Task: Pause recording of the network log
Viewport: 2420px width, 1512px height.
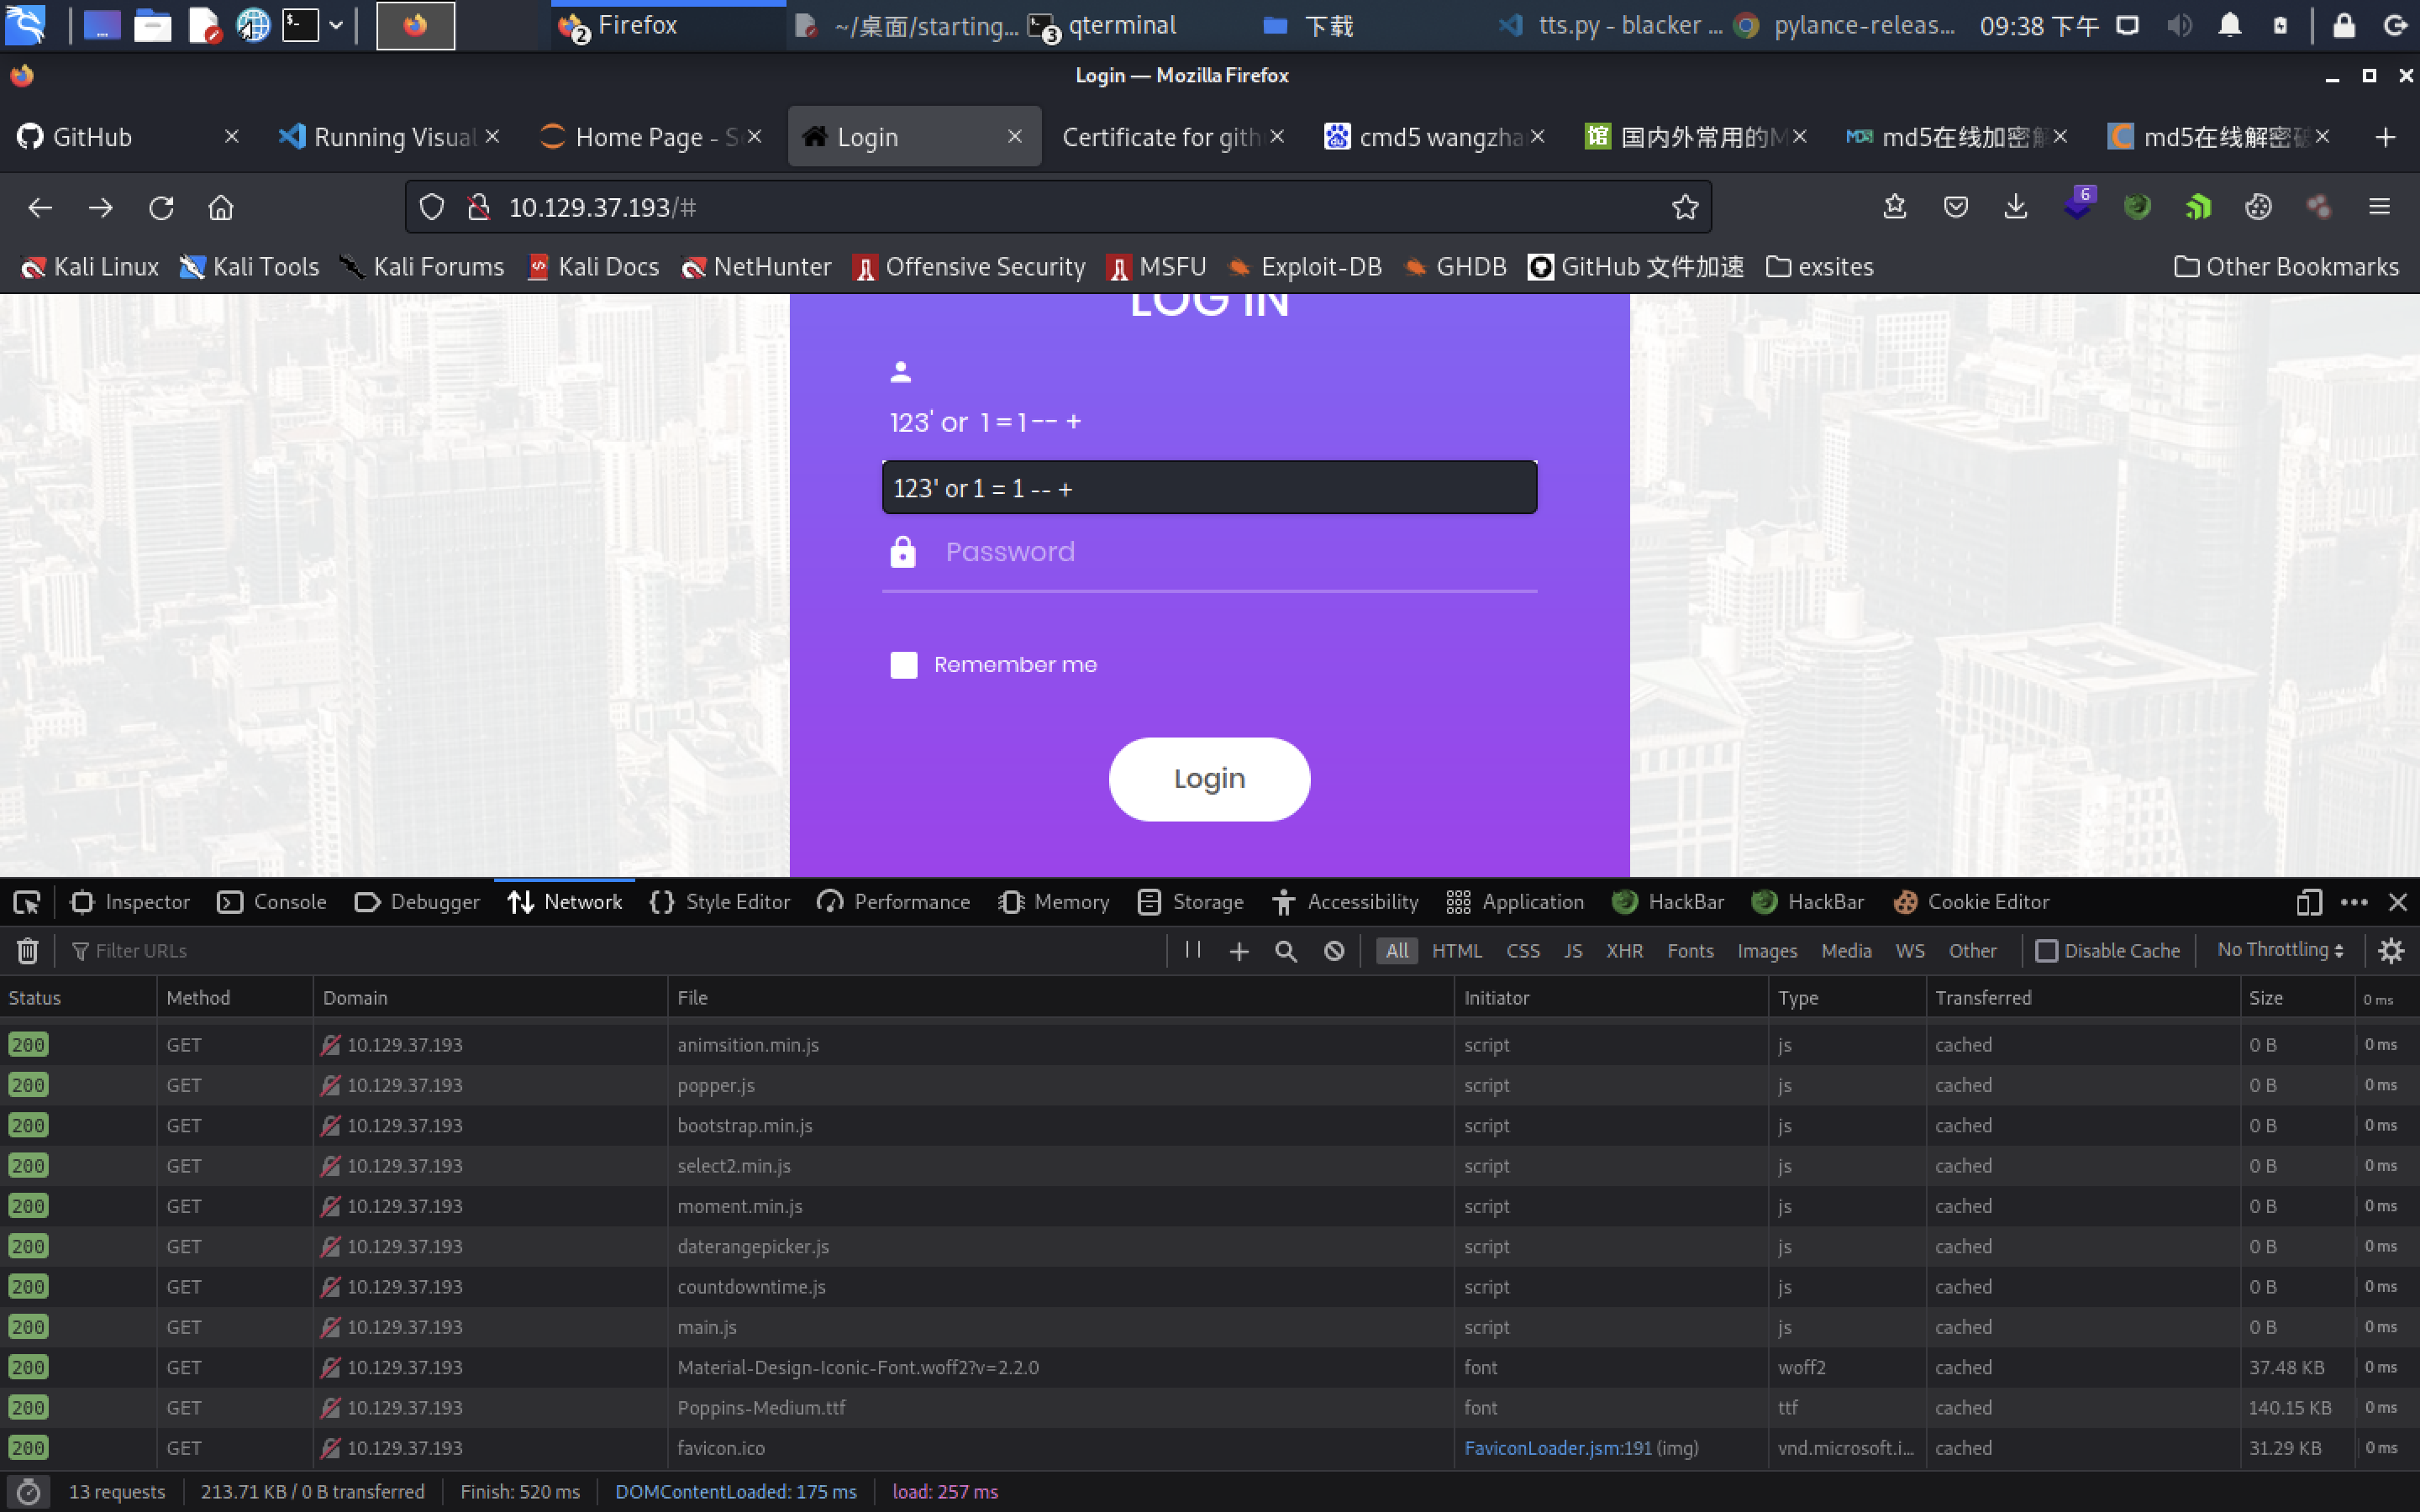Action: click(1192, 950)
